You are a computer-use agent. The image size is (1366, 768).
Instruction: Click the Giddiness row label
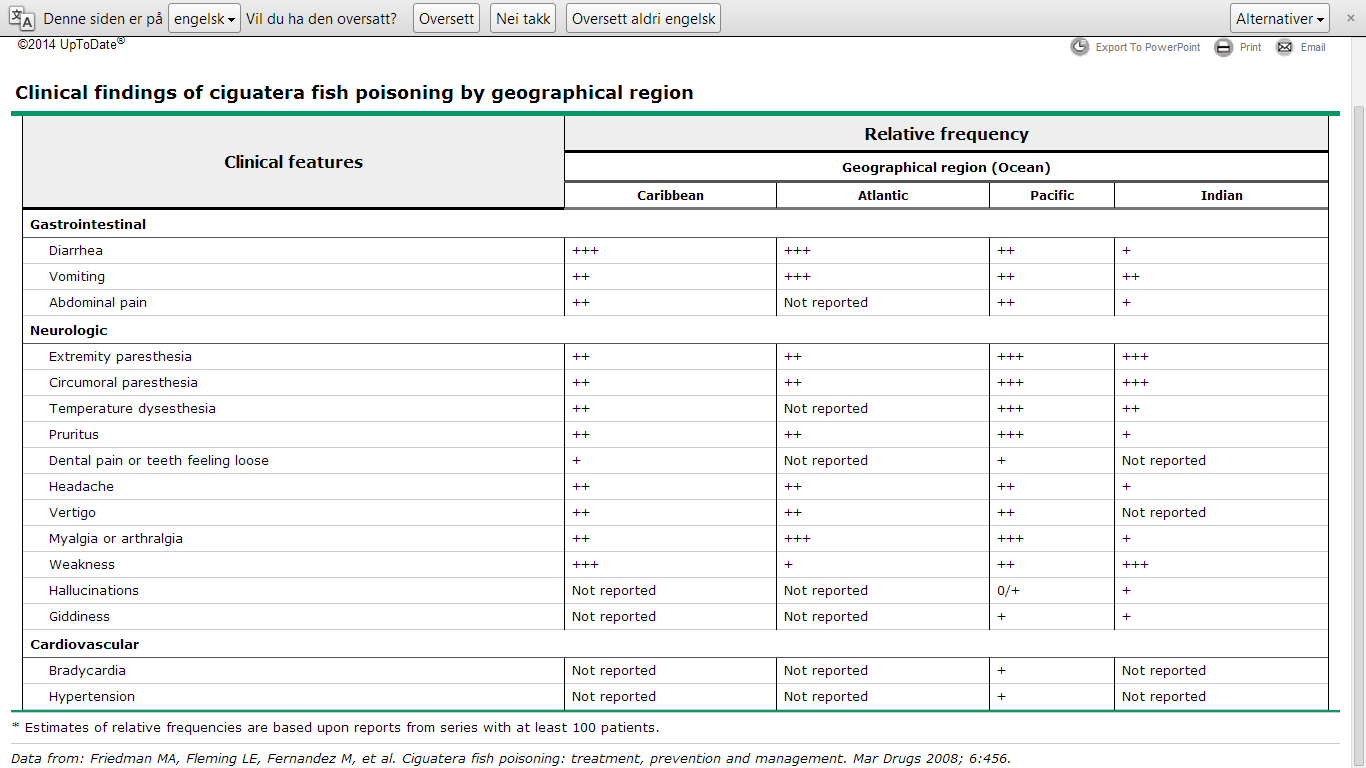click(x=79, y=616)
